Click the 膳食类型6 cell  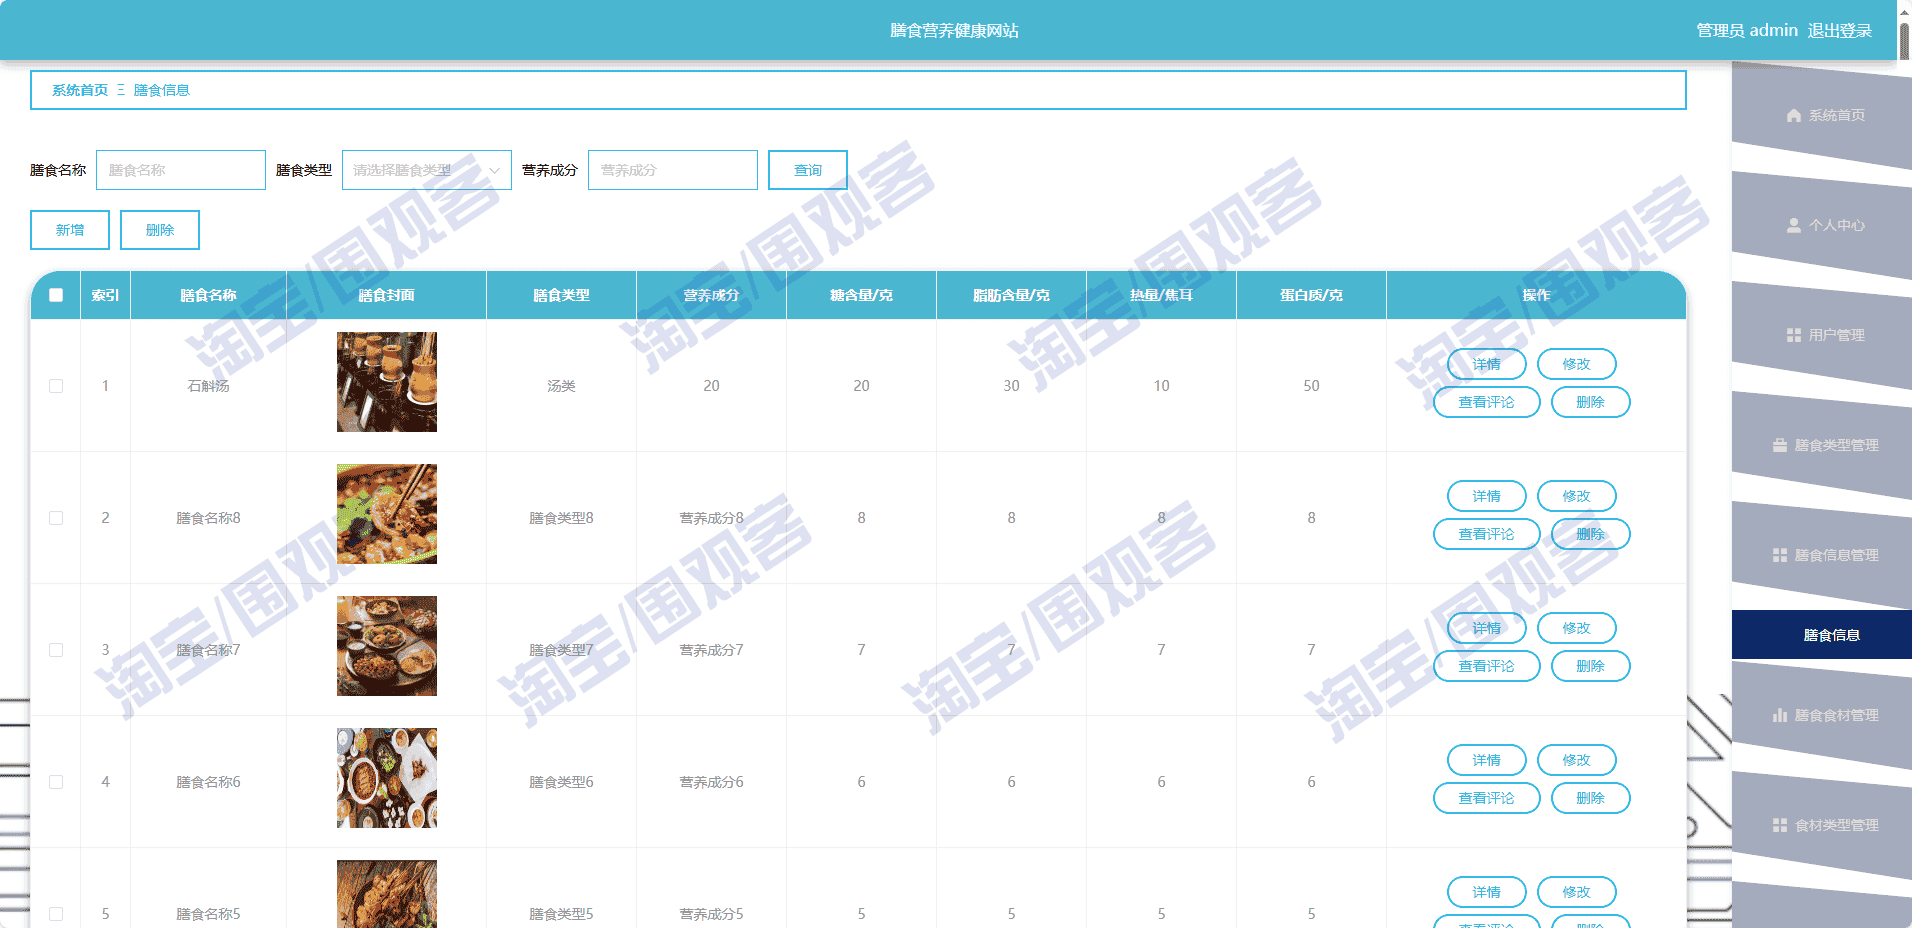click(x=561, y=782)
